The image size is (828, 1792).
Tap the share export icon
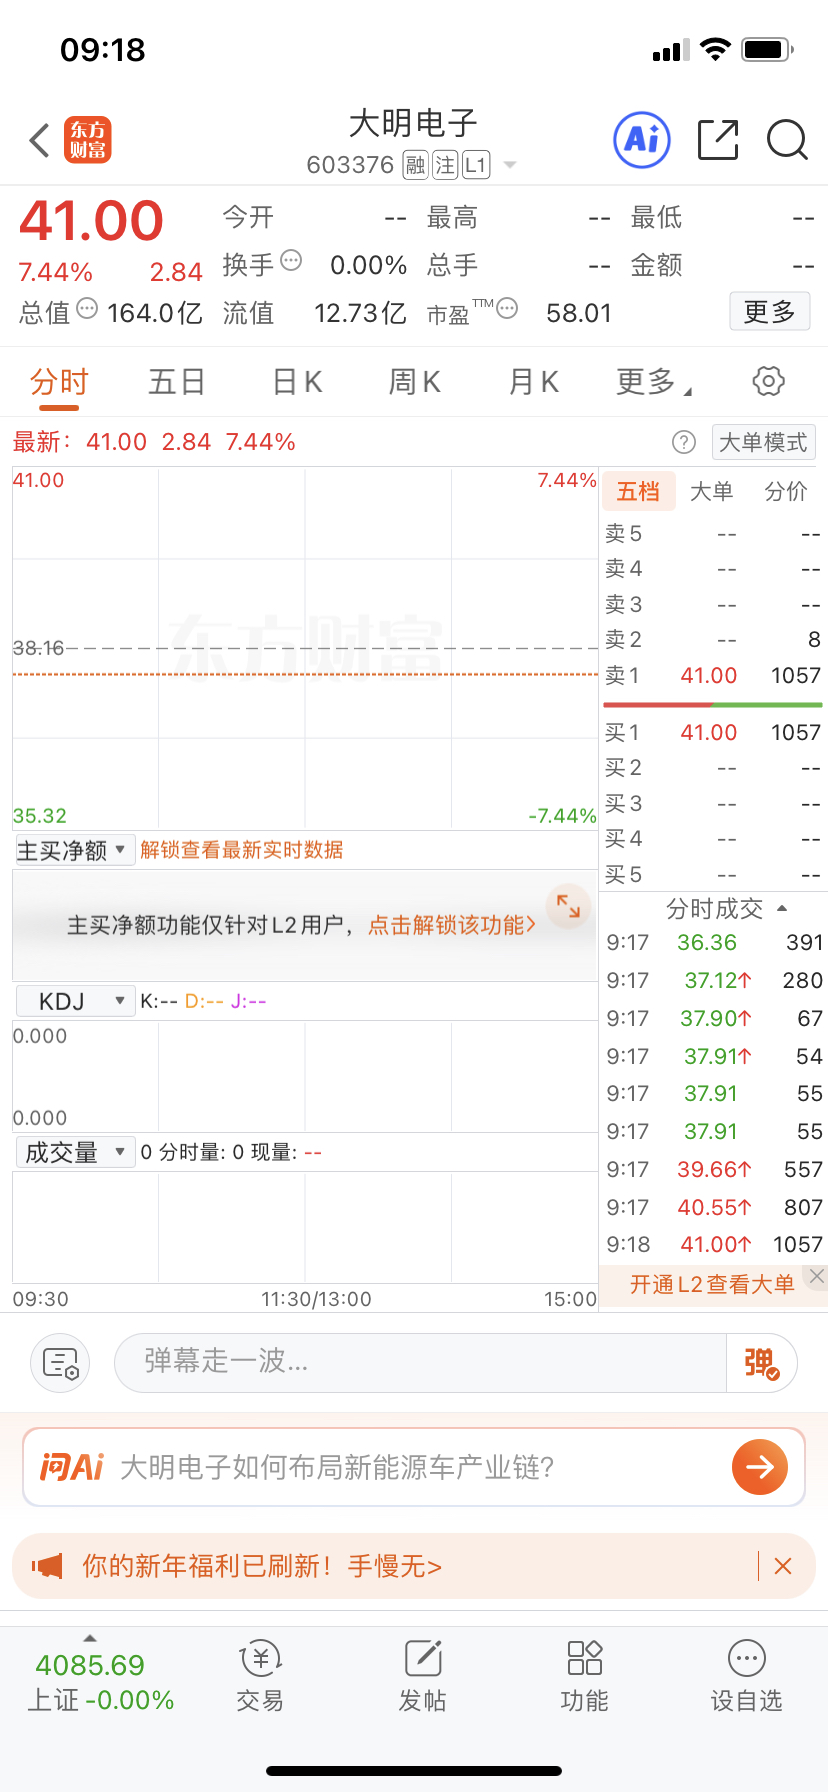click(x=718, y=140)
